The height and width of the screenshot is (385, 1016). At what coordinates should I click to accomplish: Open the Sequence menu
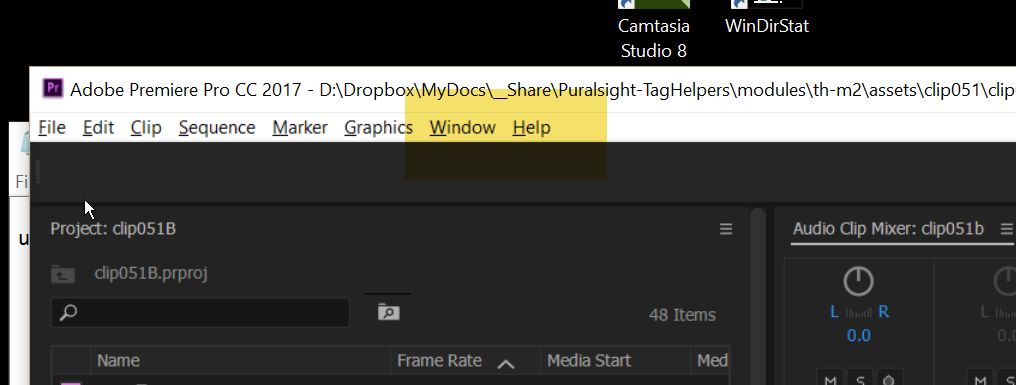[217, 128]
